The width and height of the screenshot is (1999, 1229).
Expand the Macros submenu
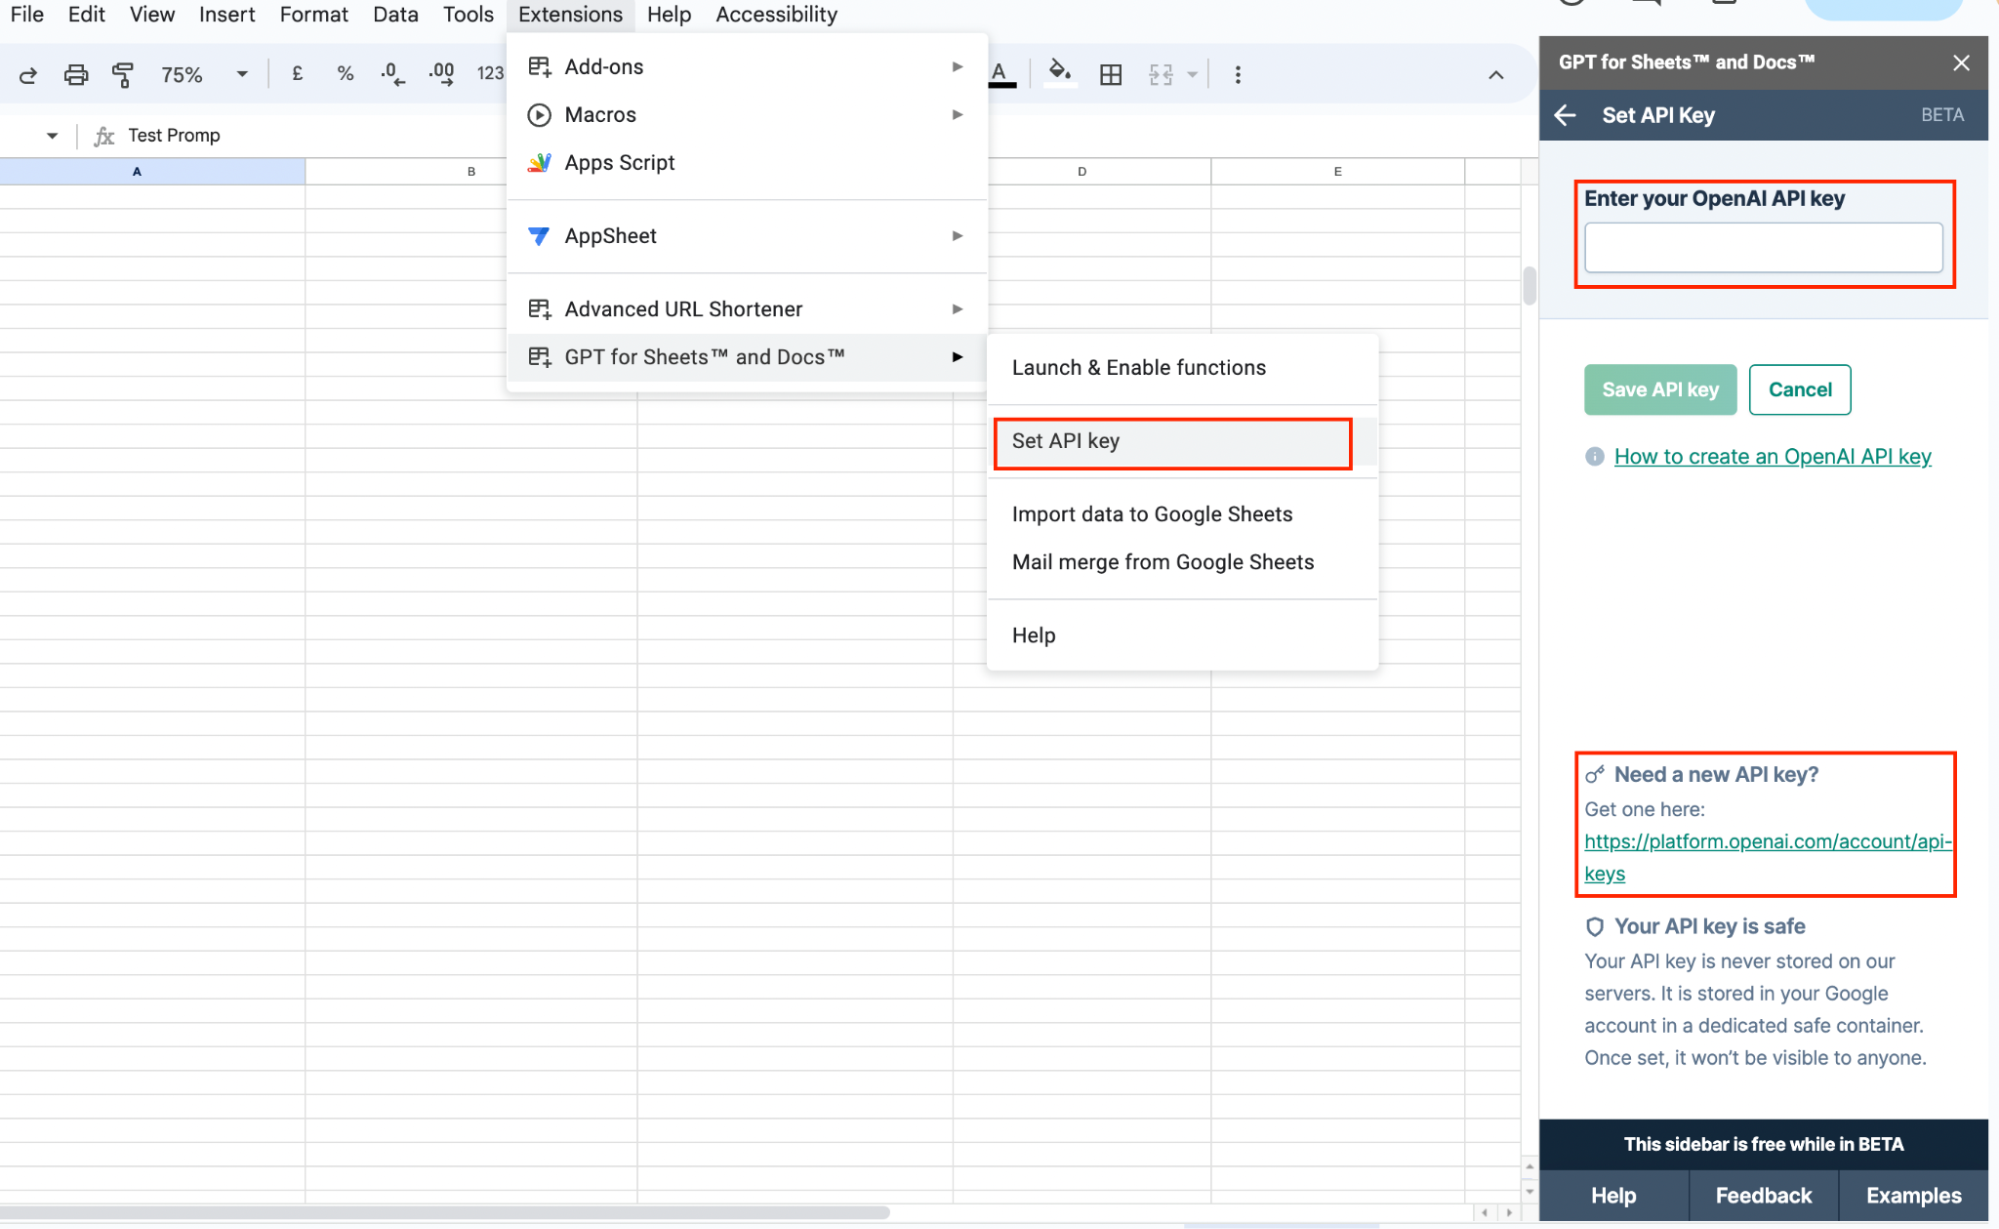pyautogui.click(x=747, y=115)
